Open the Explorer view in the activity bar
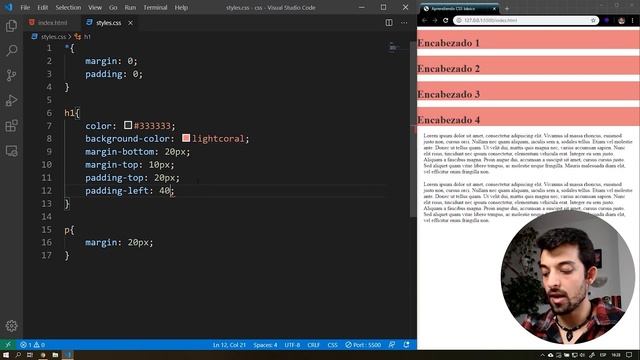 11,26
